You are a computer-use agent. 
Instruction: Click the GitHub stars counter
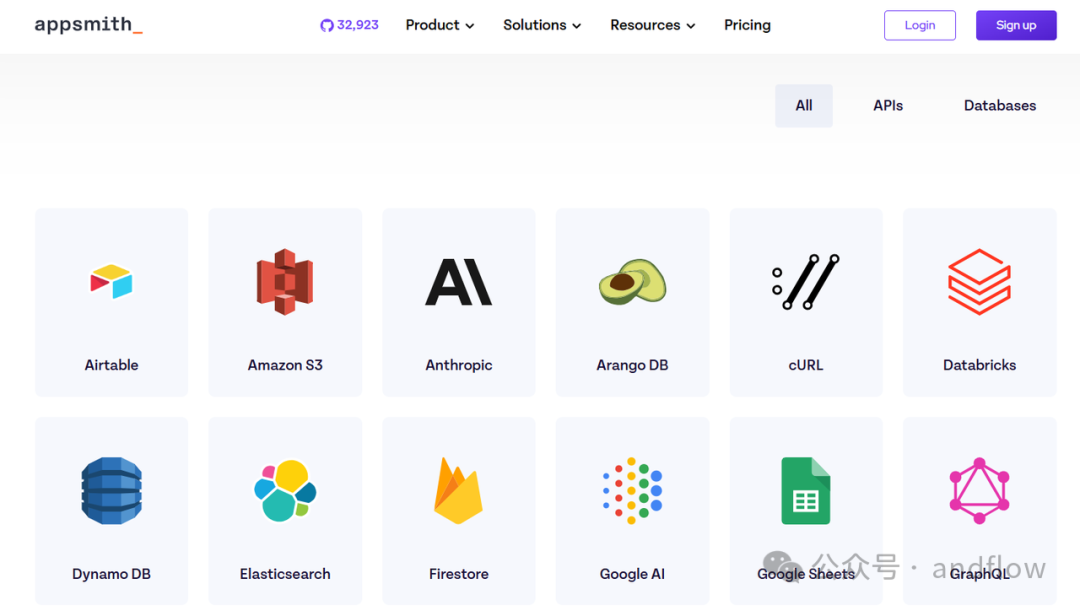tap(349, 25)
